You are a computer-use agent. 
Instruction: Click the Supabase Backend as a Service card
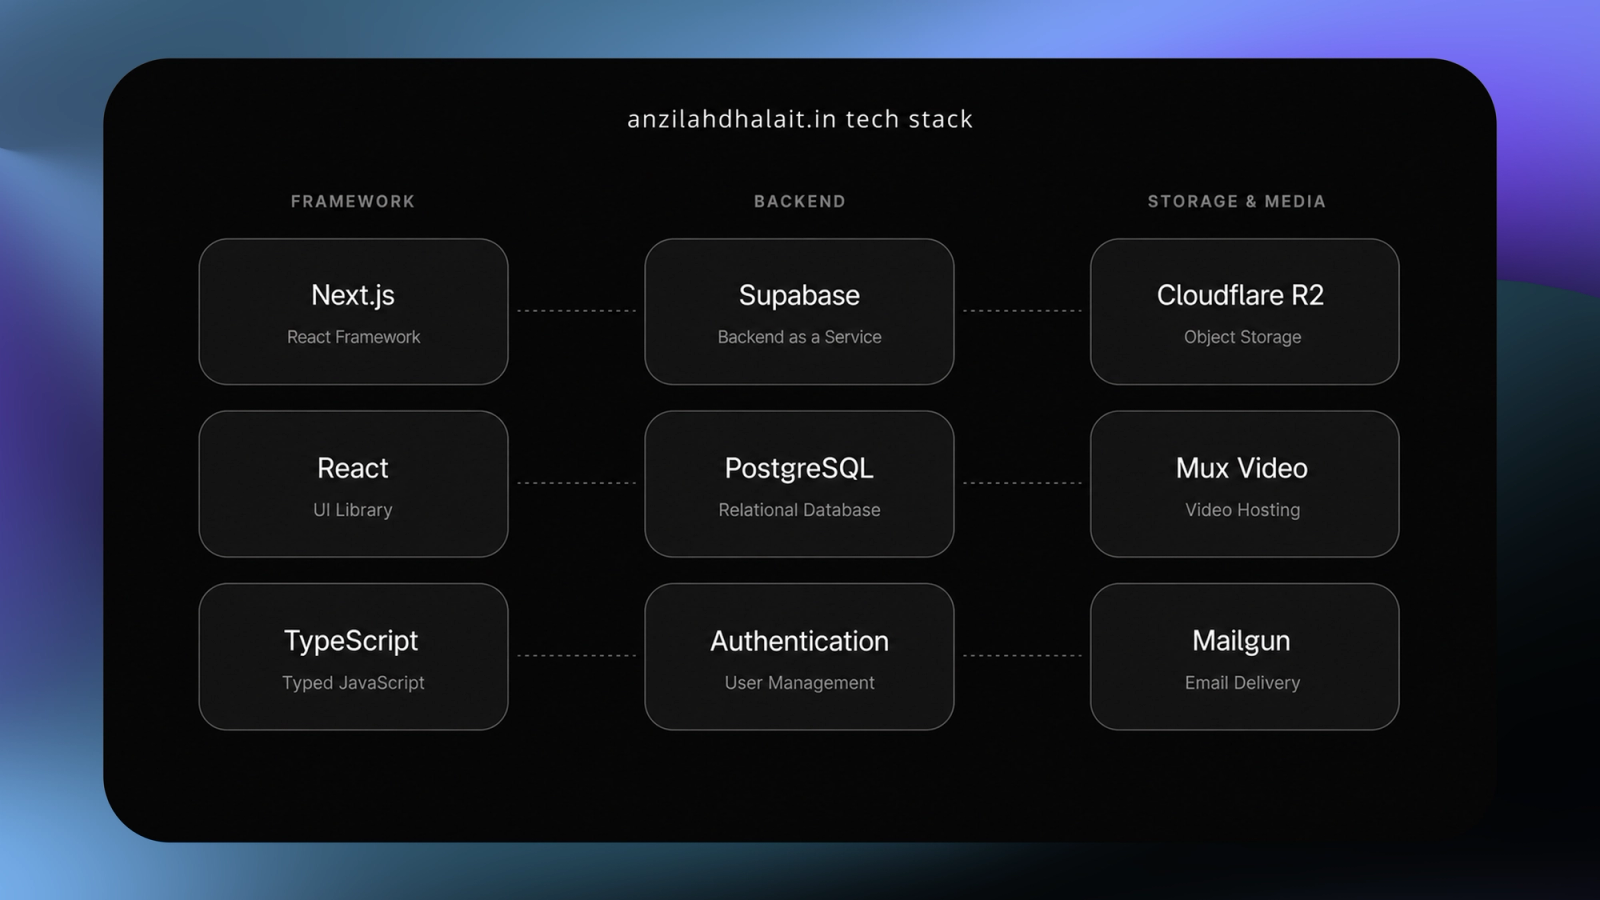click(799, 311)
